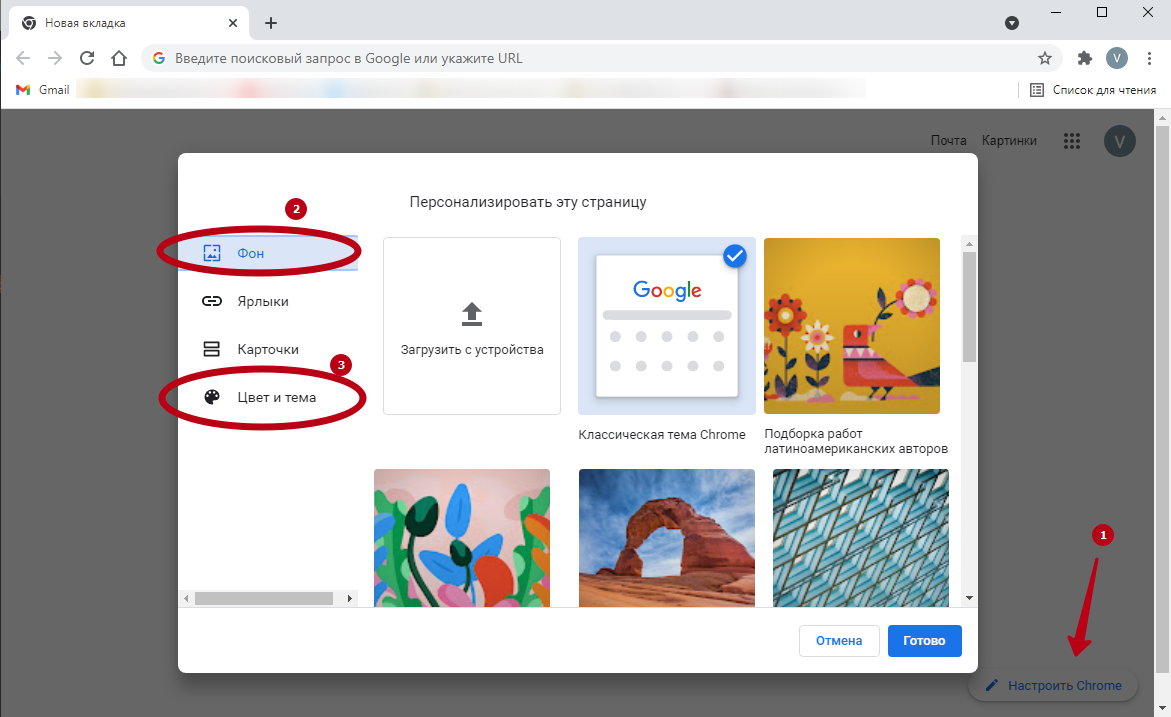The width and height of the screenshot is (1171, 717).
Task: Choose the red rock arch background
Action: coord(666,537)
